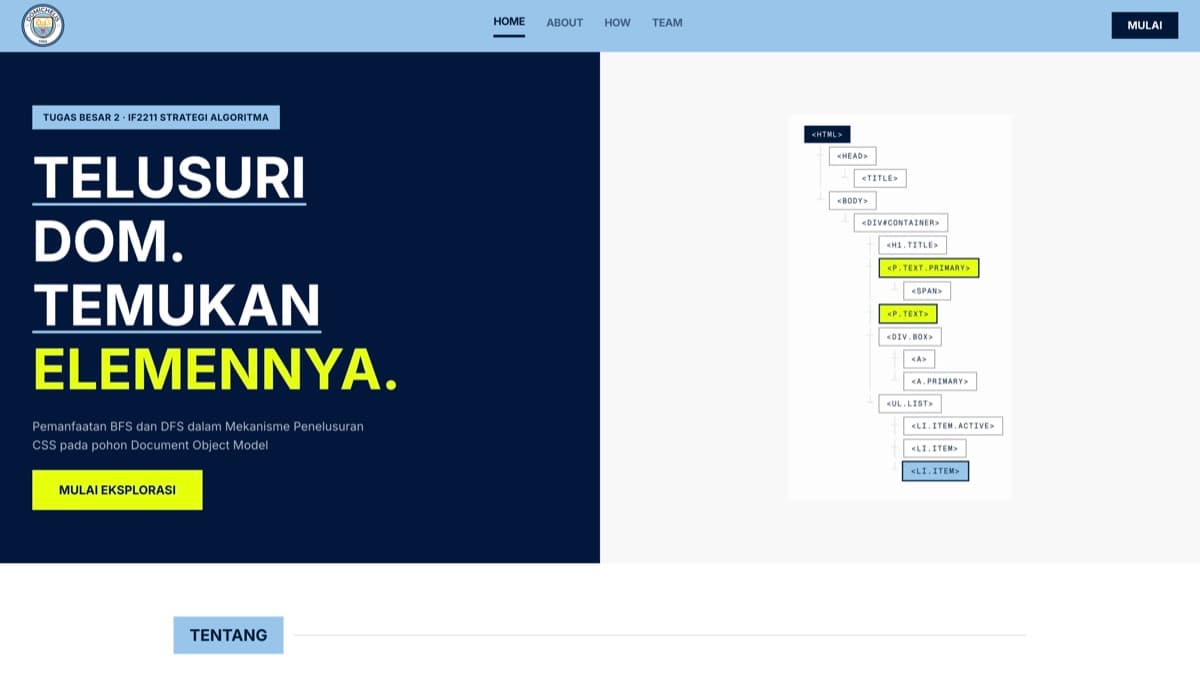
Task: Select the <A.PRIMARY> node
Action: [x=940, y=381]
